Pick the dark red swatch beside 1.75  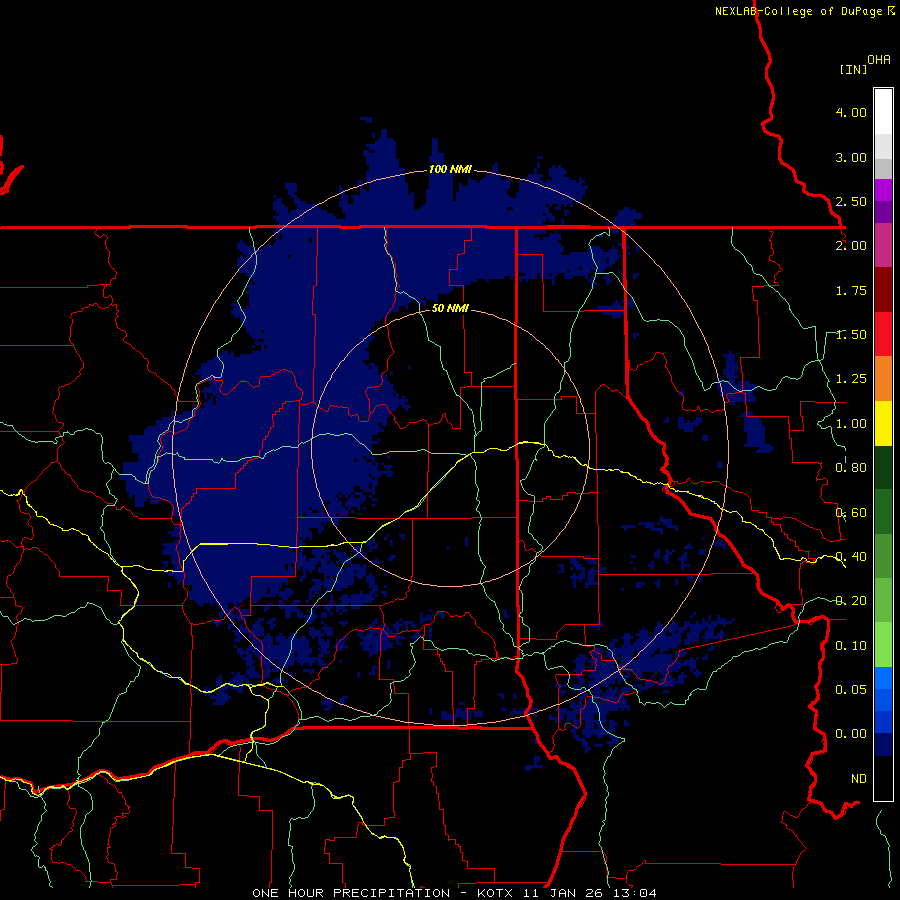[883, 290]
